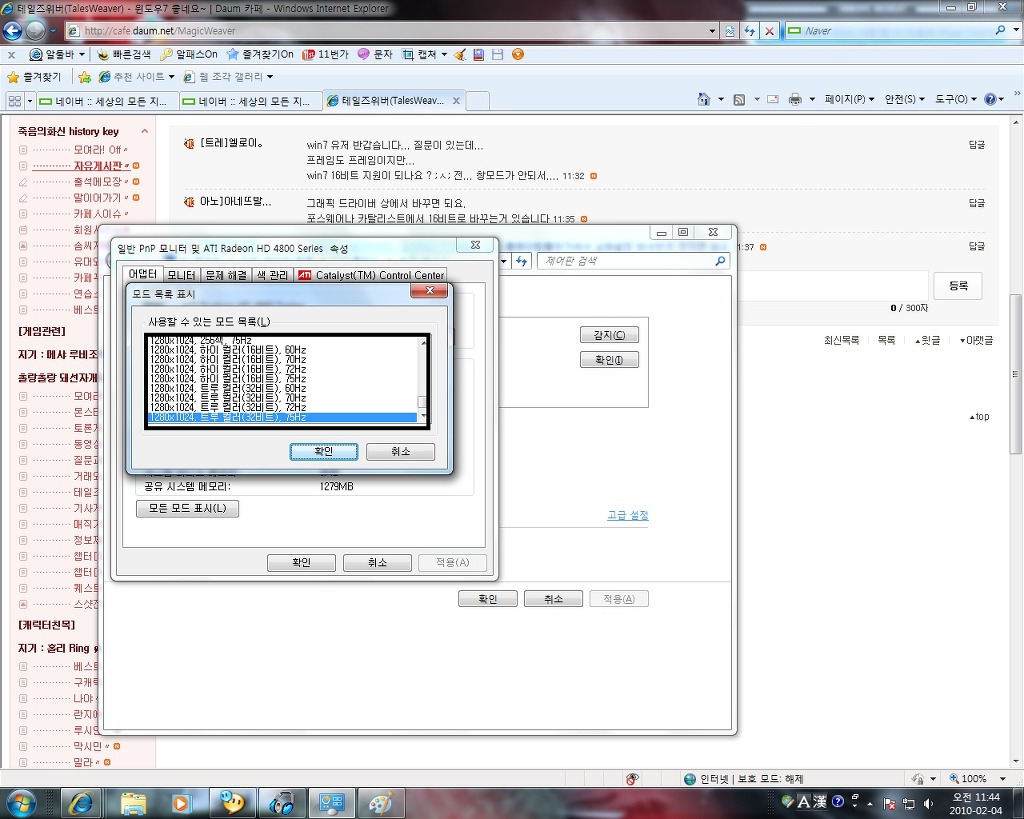The height and width of the screenshot is (819, 1024).
Task: Click the volume speaker tray icon
Action: pos(928,803)
